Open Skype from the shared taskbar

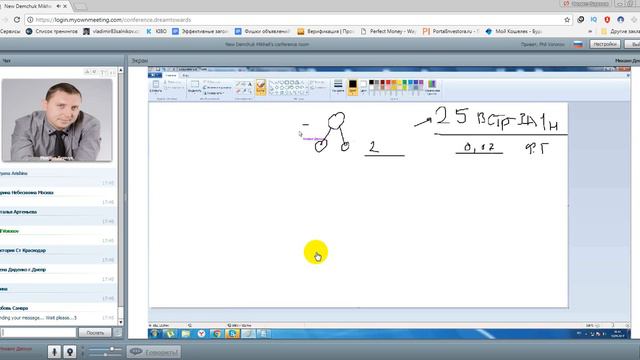pos(232,333)
